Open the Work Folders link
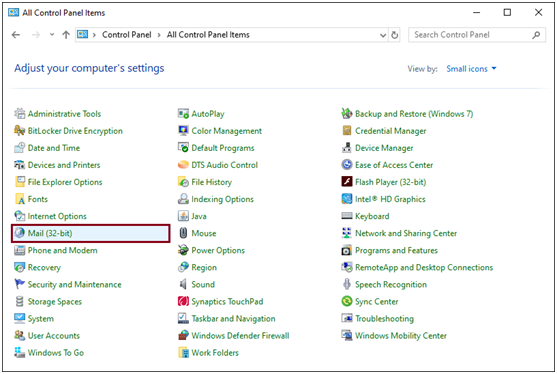The width and height of the screenshot is (557, 374). click(x=215, y=353)
